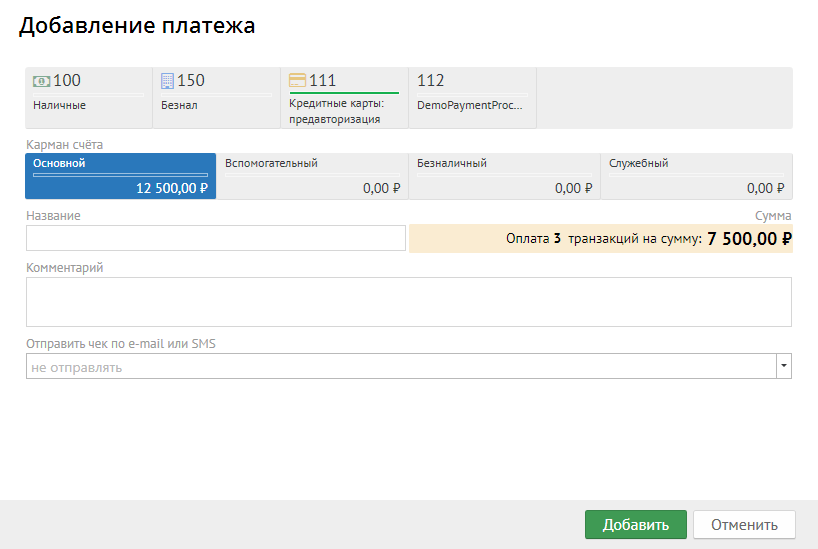Select the Наличные payment type
The height and width of the screenshot is (549, 818).
coord(88,98)
